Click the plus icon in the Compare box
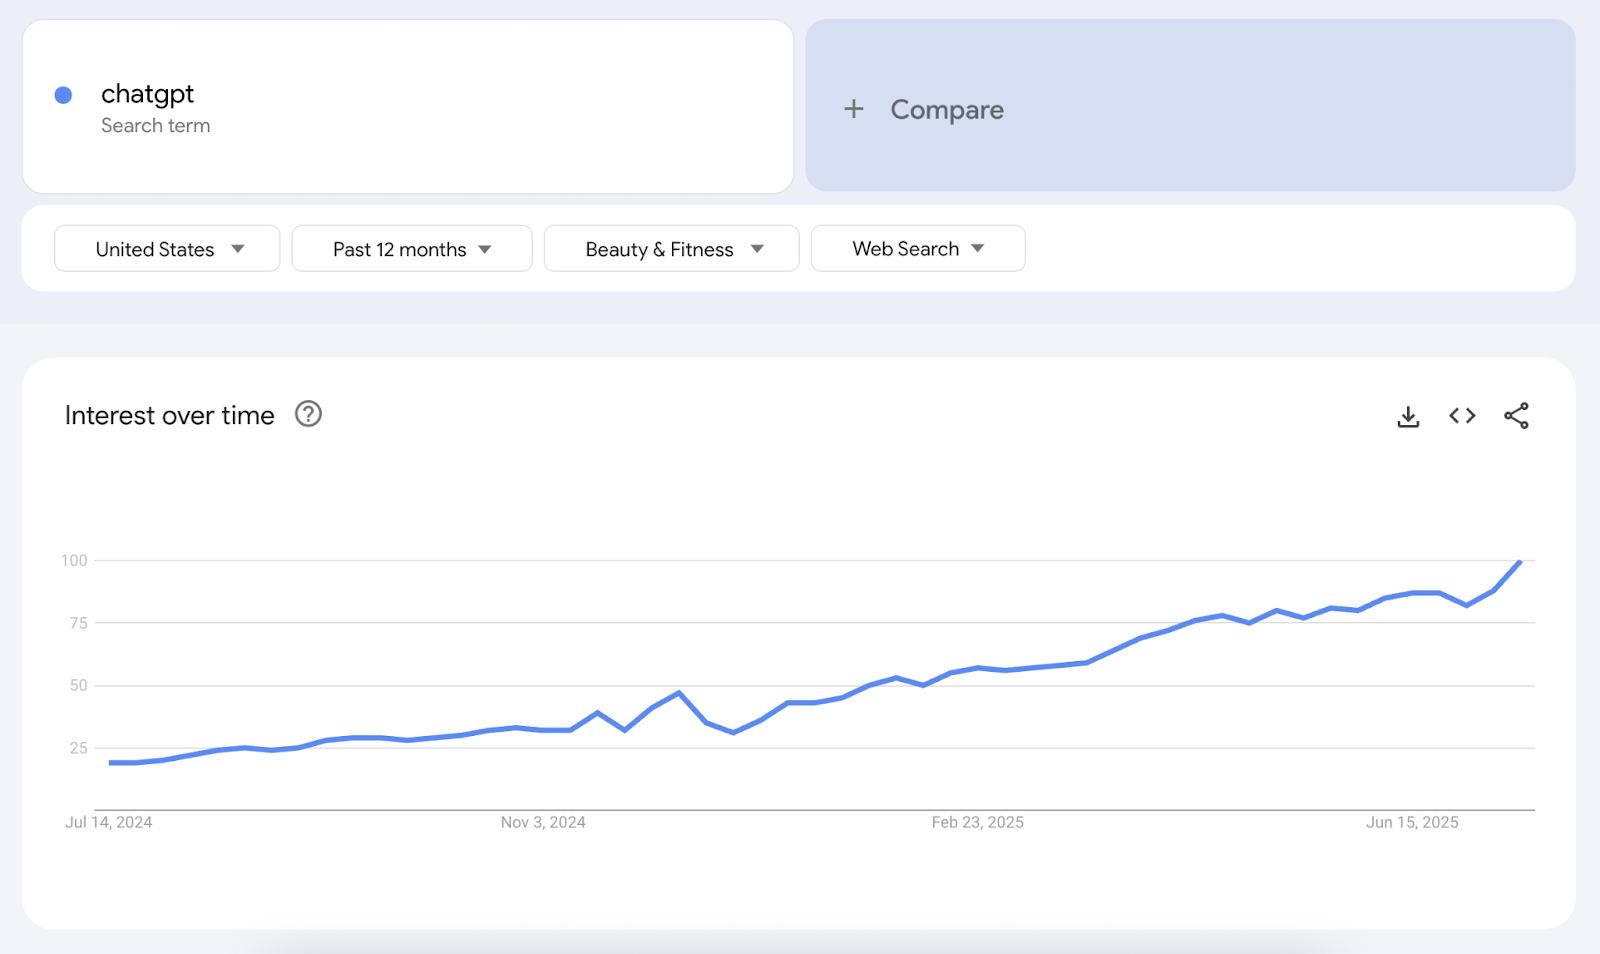Image resolution: width=1600 pixels, height=954 pixels. [853, 109]
